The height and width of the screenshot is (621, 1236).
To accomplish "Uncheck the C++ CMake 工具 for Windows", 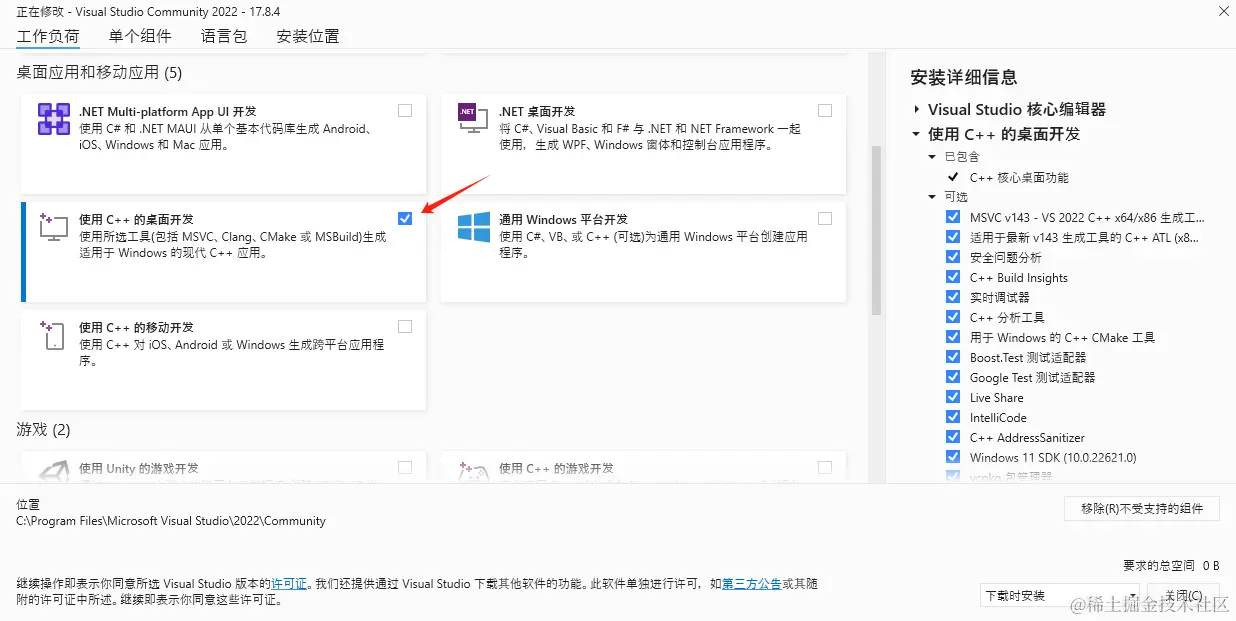I will [953, 337].
